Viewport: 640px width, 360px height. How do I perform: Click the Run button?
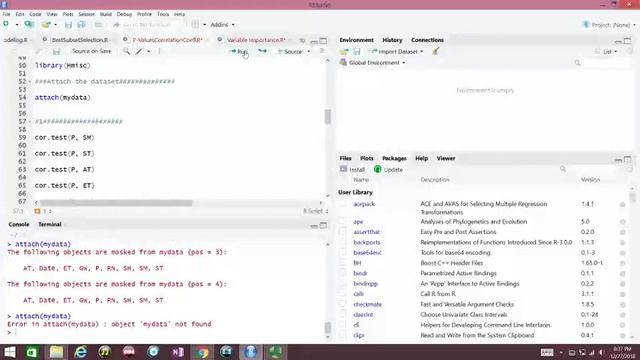(239, 52)
